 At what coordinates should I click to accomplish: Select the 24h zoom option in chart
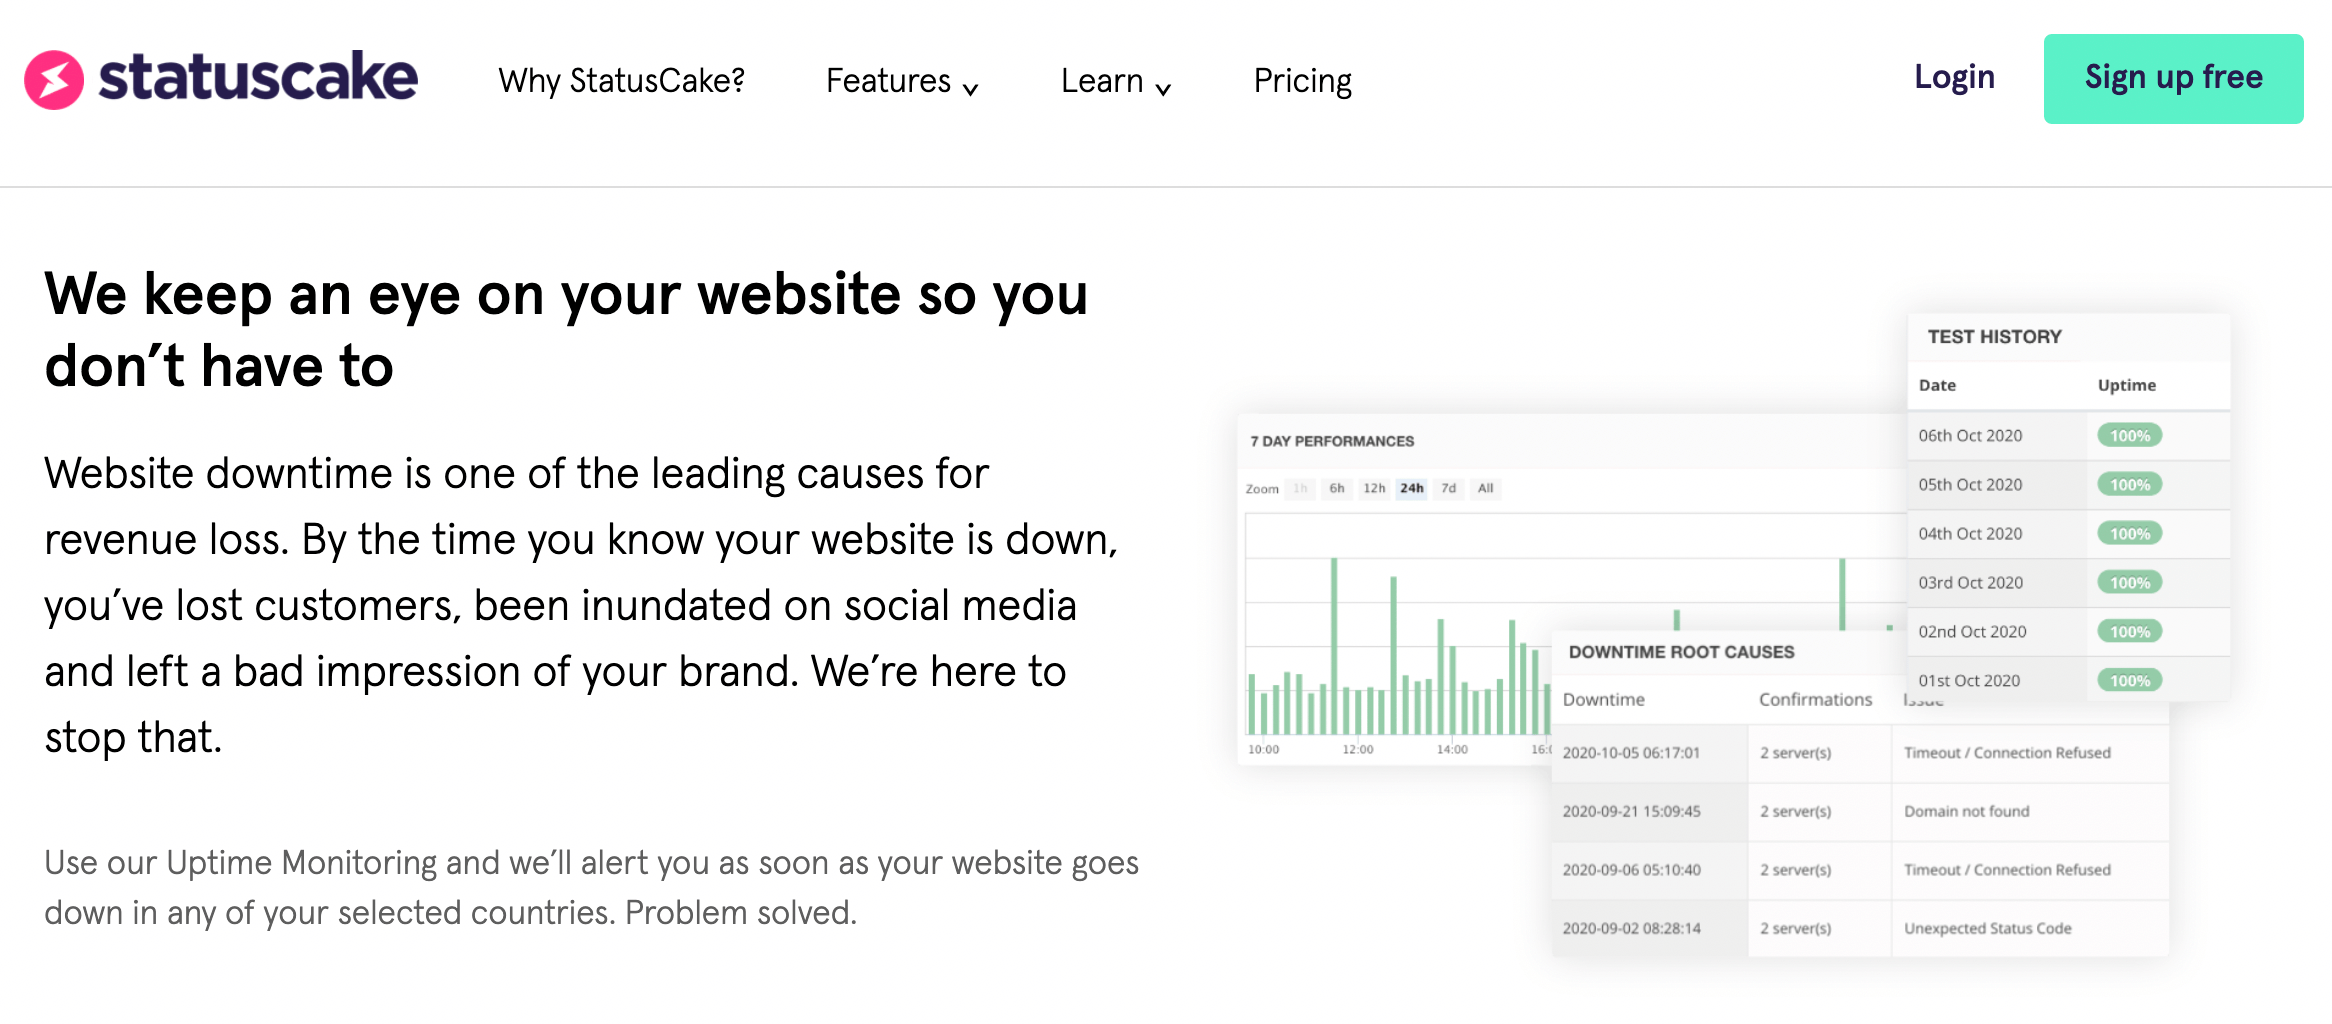point(1411,488)
